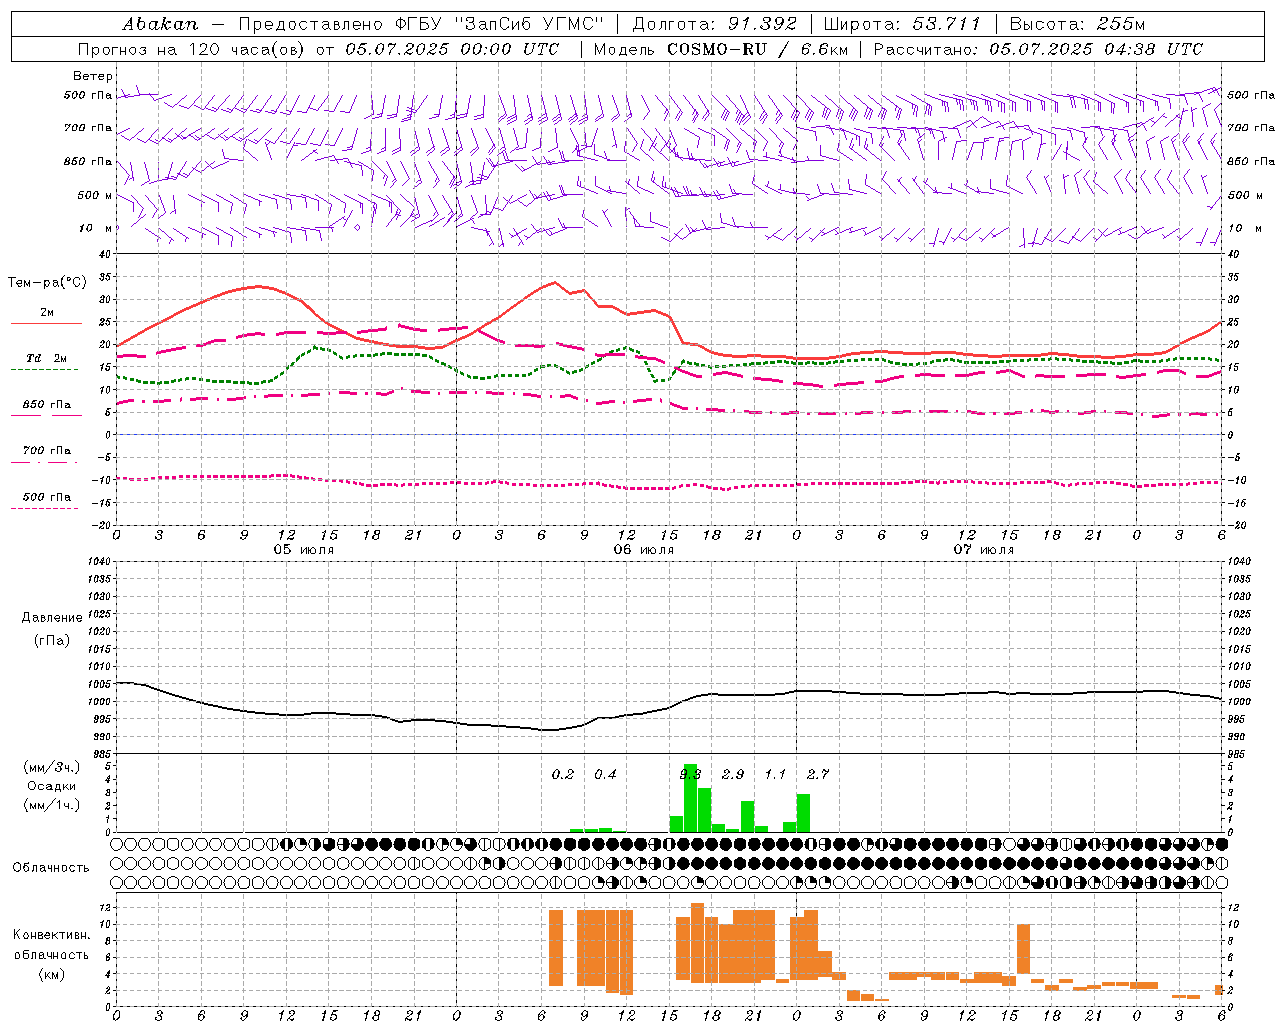Click the Давление pressure panel label

pyautogui.click(x=52, y=618)
